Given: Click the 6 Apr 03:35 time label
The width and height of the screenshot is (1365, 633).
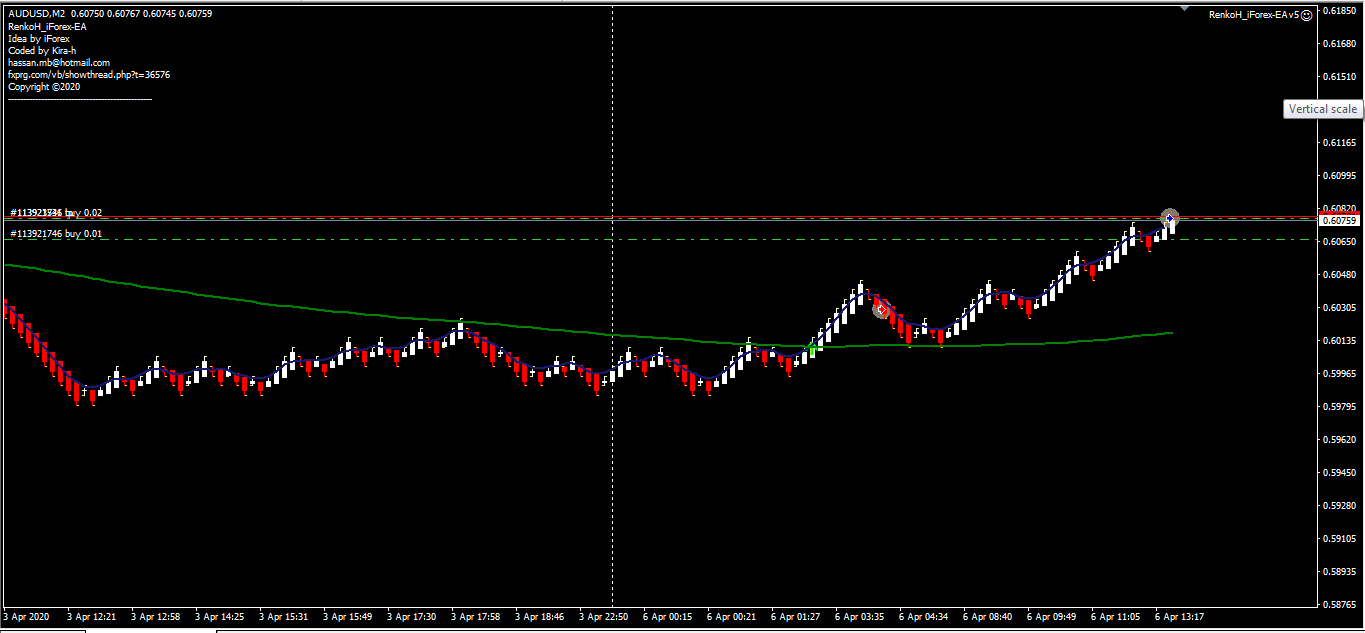Looking at the screenshot, I should [860, 617].
